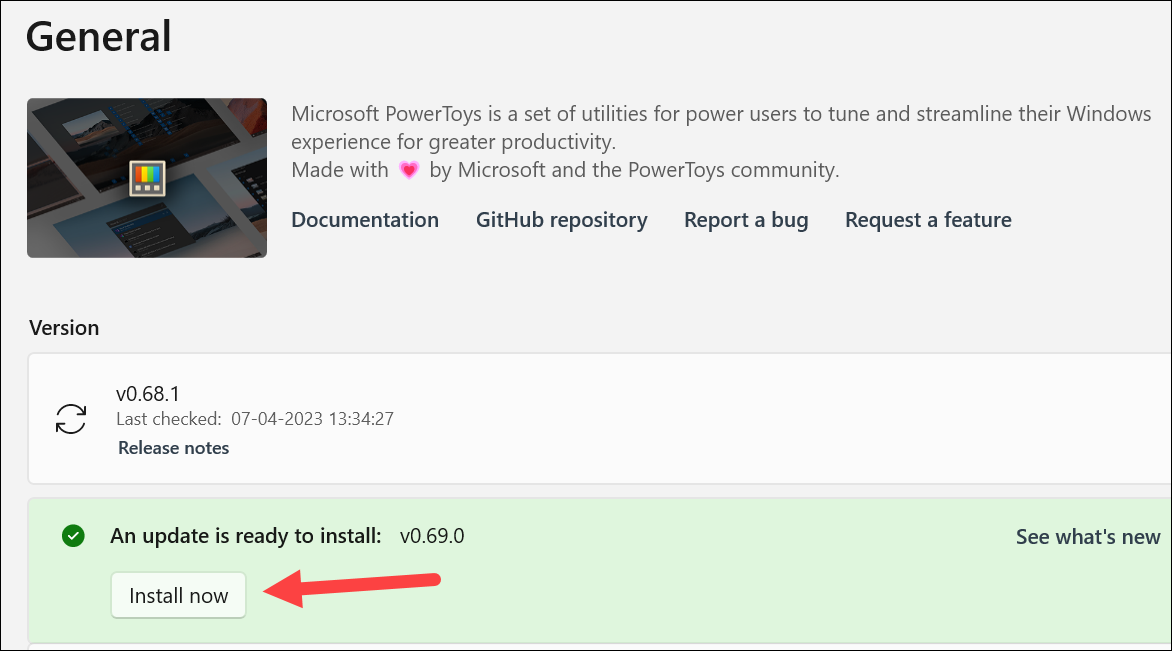Click the circular sync arrows beside the version
Screen dimensions: 1172x651
(x=68, y=418)
